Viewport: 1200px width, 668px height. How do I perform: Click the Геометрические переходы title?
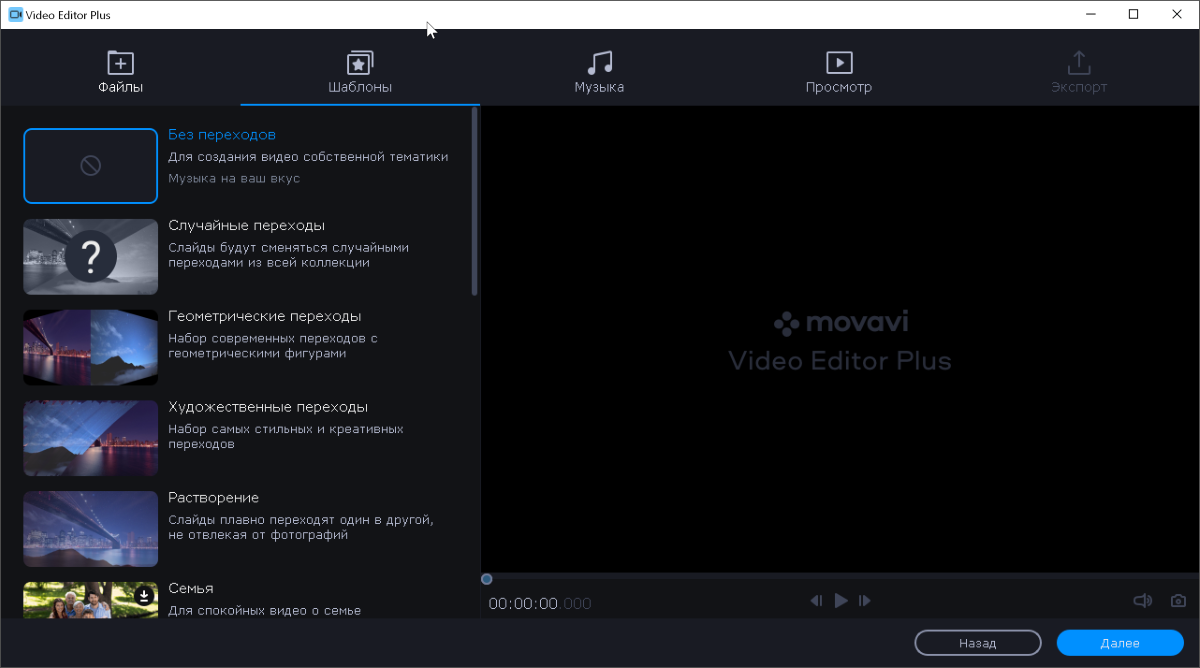(x=265, y=316)
